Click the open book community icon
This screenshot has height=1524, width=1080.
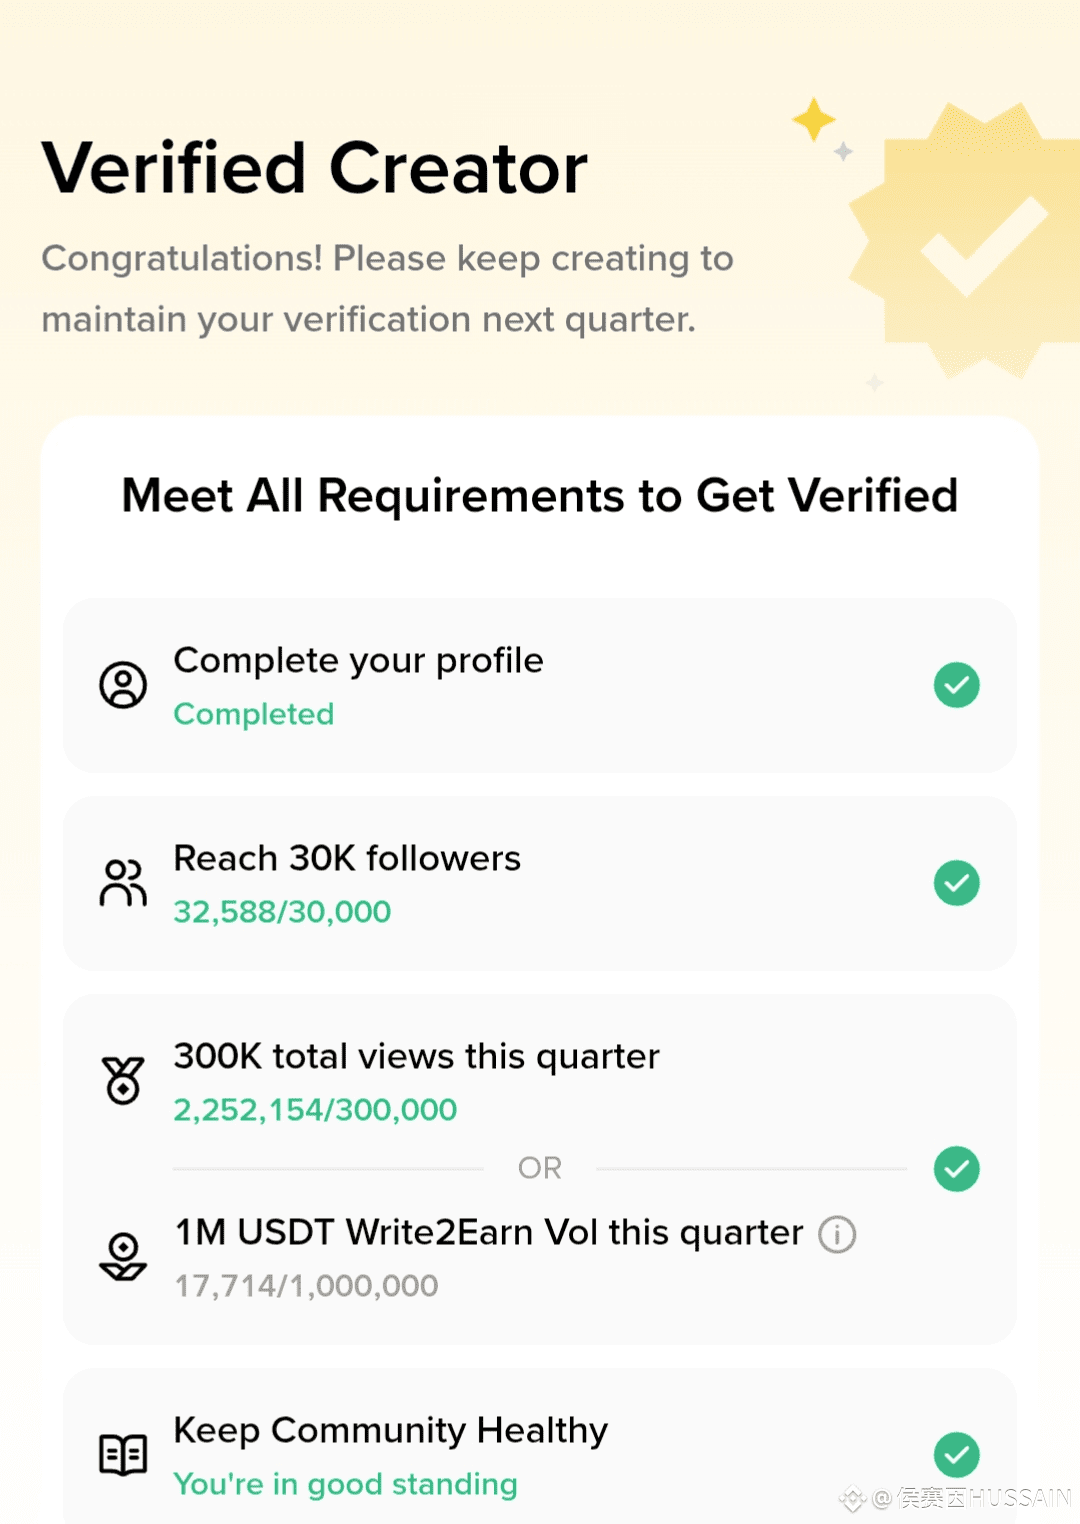coord(123,1454)
